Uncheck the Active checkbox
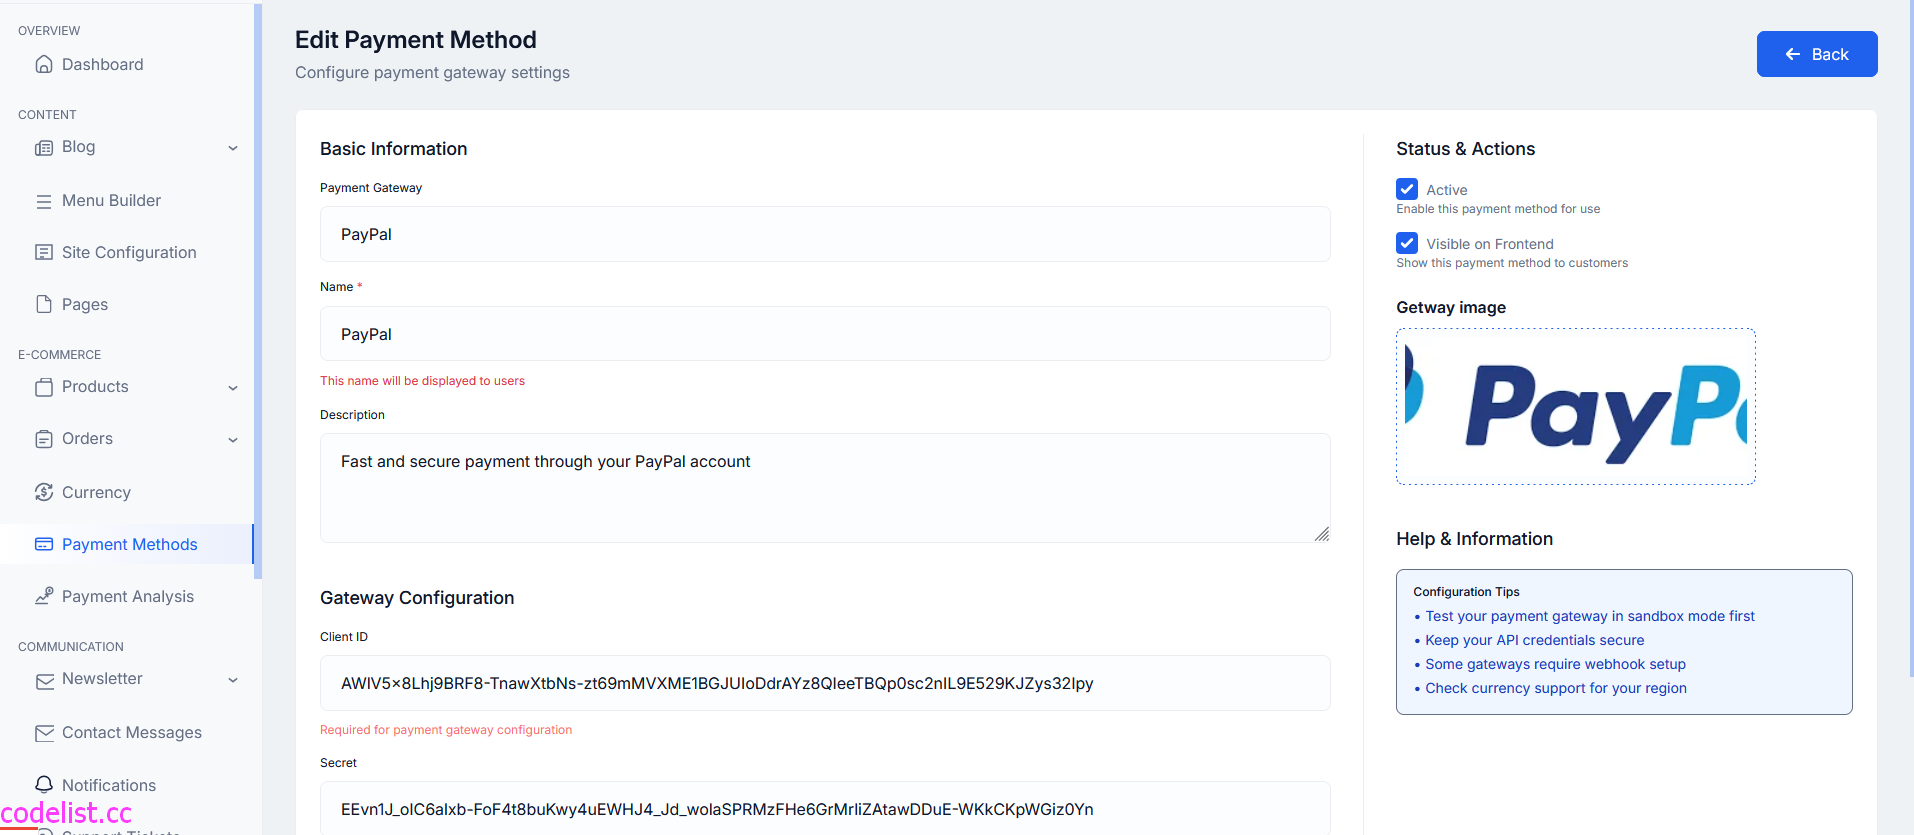Image resolution: width=1914 pixels, height=835 pixels. point(1407,189)
